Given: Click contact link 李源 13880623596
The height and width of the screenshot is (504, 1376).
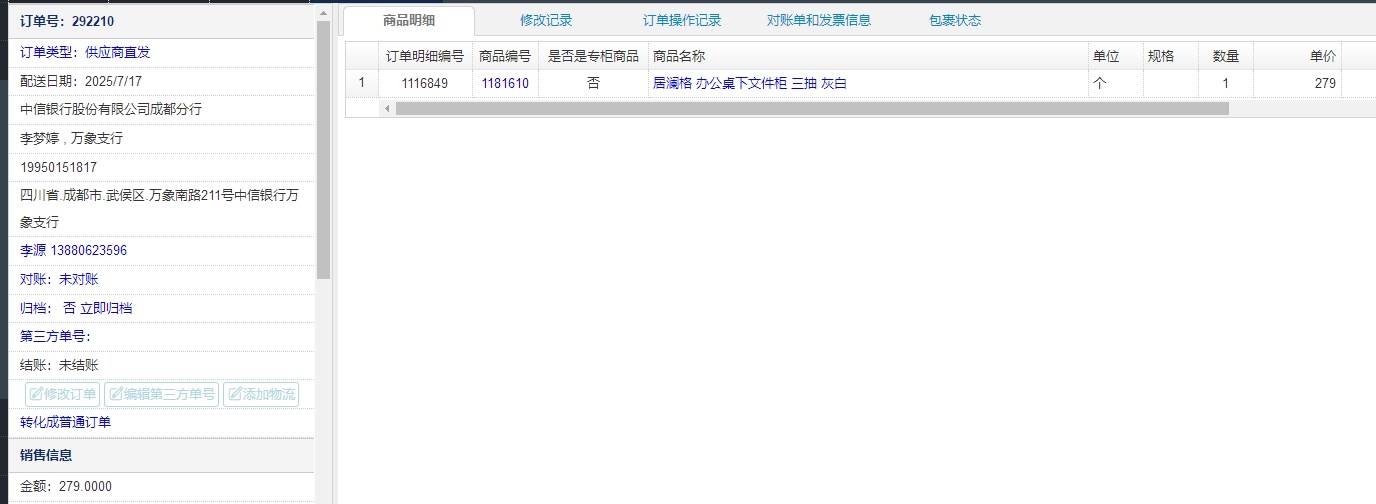Looking at the screenshot, I should coord(73,250).
